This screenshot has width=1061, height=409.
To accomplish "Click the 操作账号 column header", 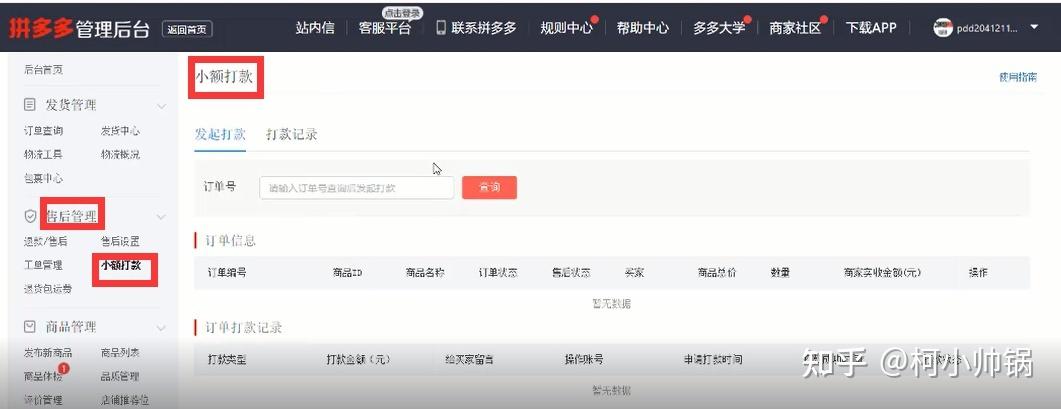I will 584,360.
